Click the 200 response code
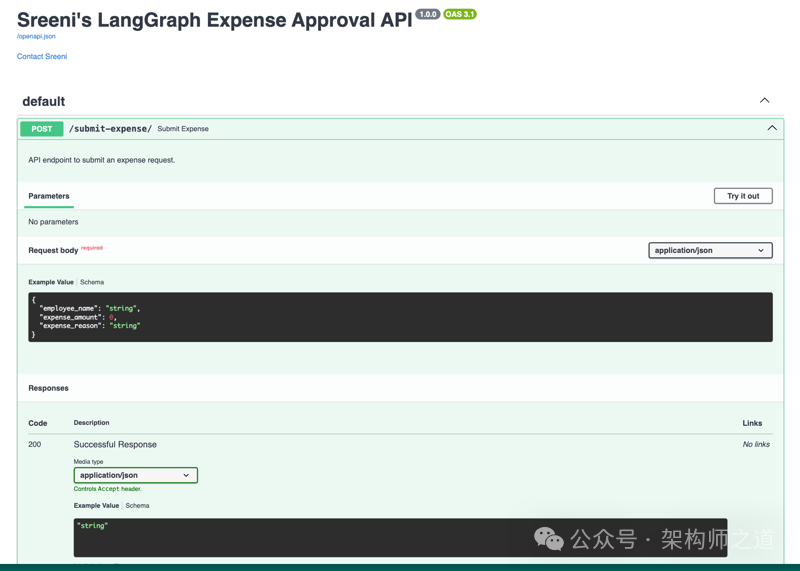Image resolution: width=800 pixels, height=571 pixels. click(35, 444)
